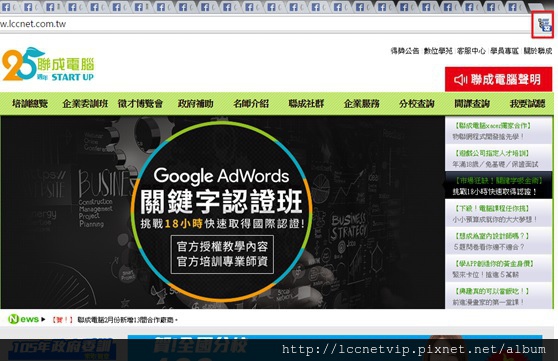Viewport: 558px width, 361px height.
Task: Select 徵才博覽會 in the navigation bar
Action: coord(140,104)
